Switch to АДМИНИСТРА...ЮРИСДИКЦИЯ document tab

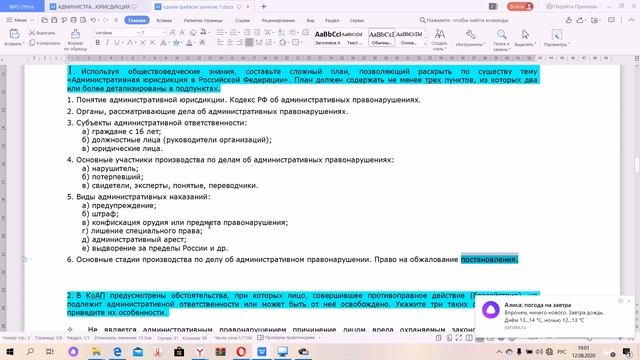[x=94, y=7]
